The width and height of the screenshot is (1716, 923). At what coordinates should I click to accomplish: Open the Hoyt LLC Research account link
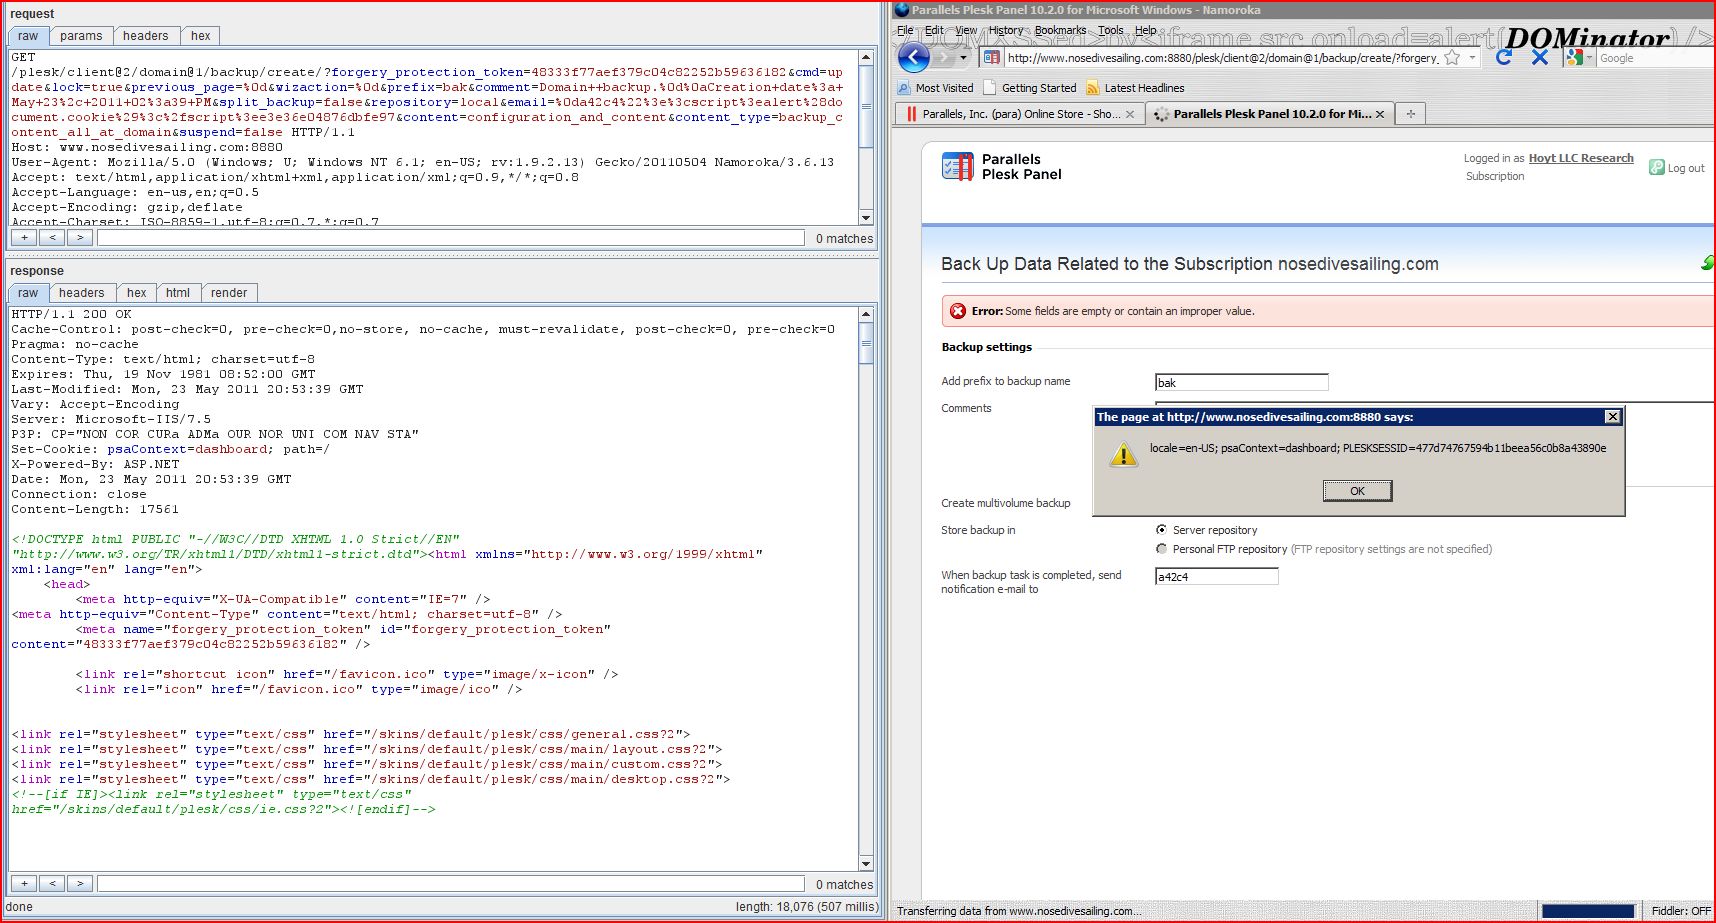[x=1581, y=158]
